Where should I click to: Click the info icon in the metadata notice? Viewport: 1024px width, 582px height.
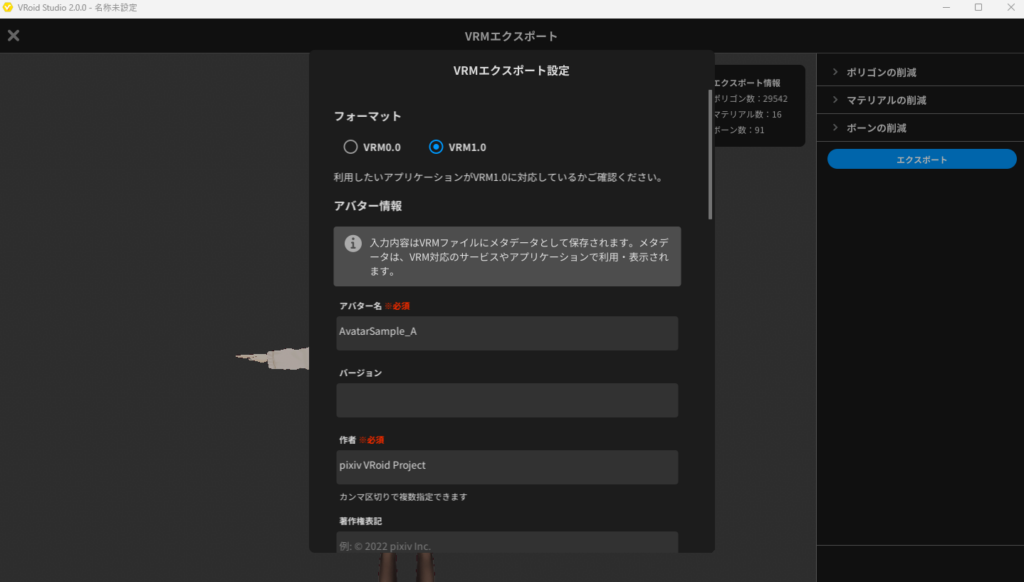[x=353, y=243]
